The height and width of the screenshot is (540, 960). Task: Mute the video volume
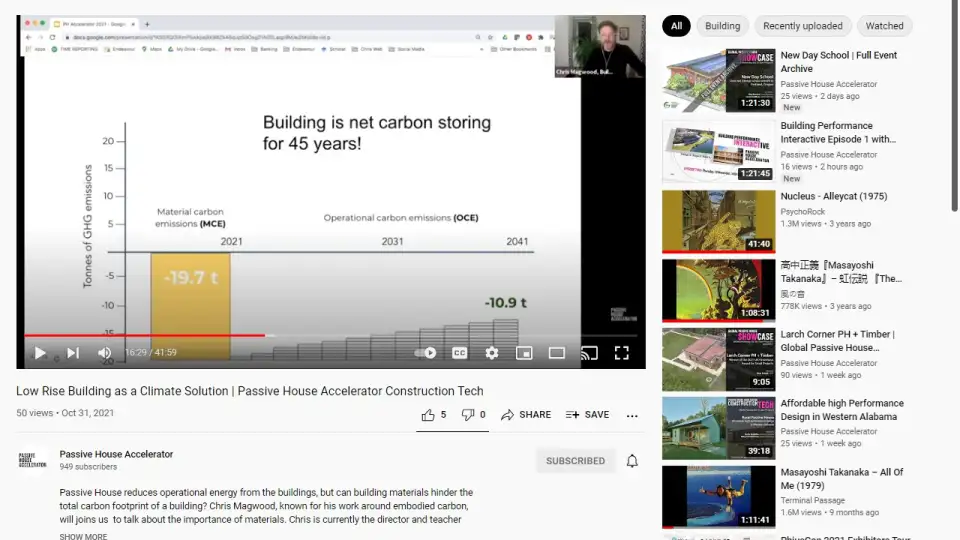point(104,353)
